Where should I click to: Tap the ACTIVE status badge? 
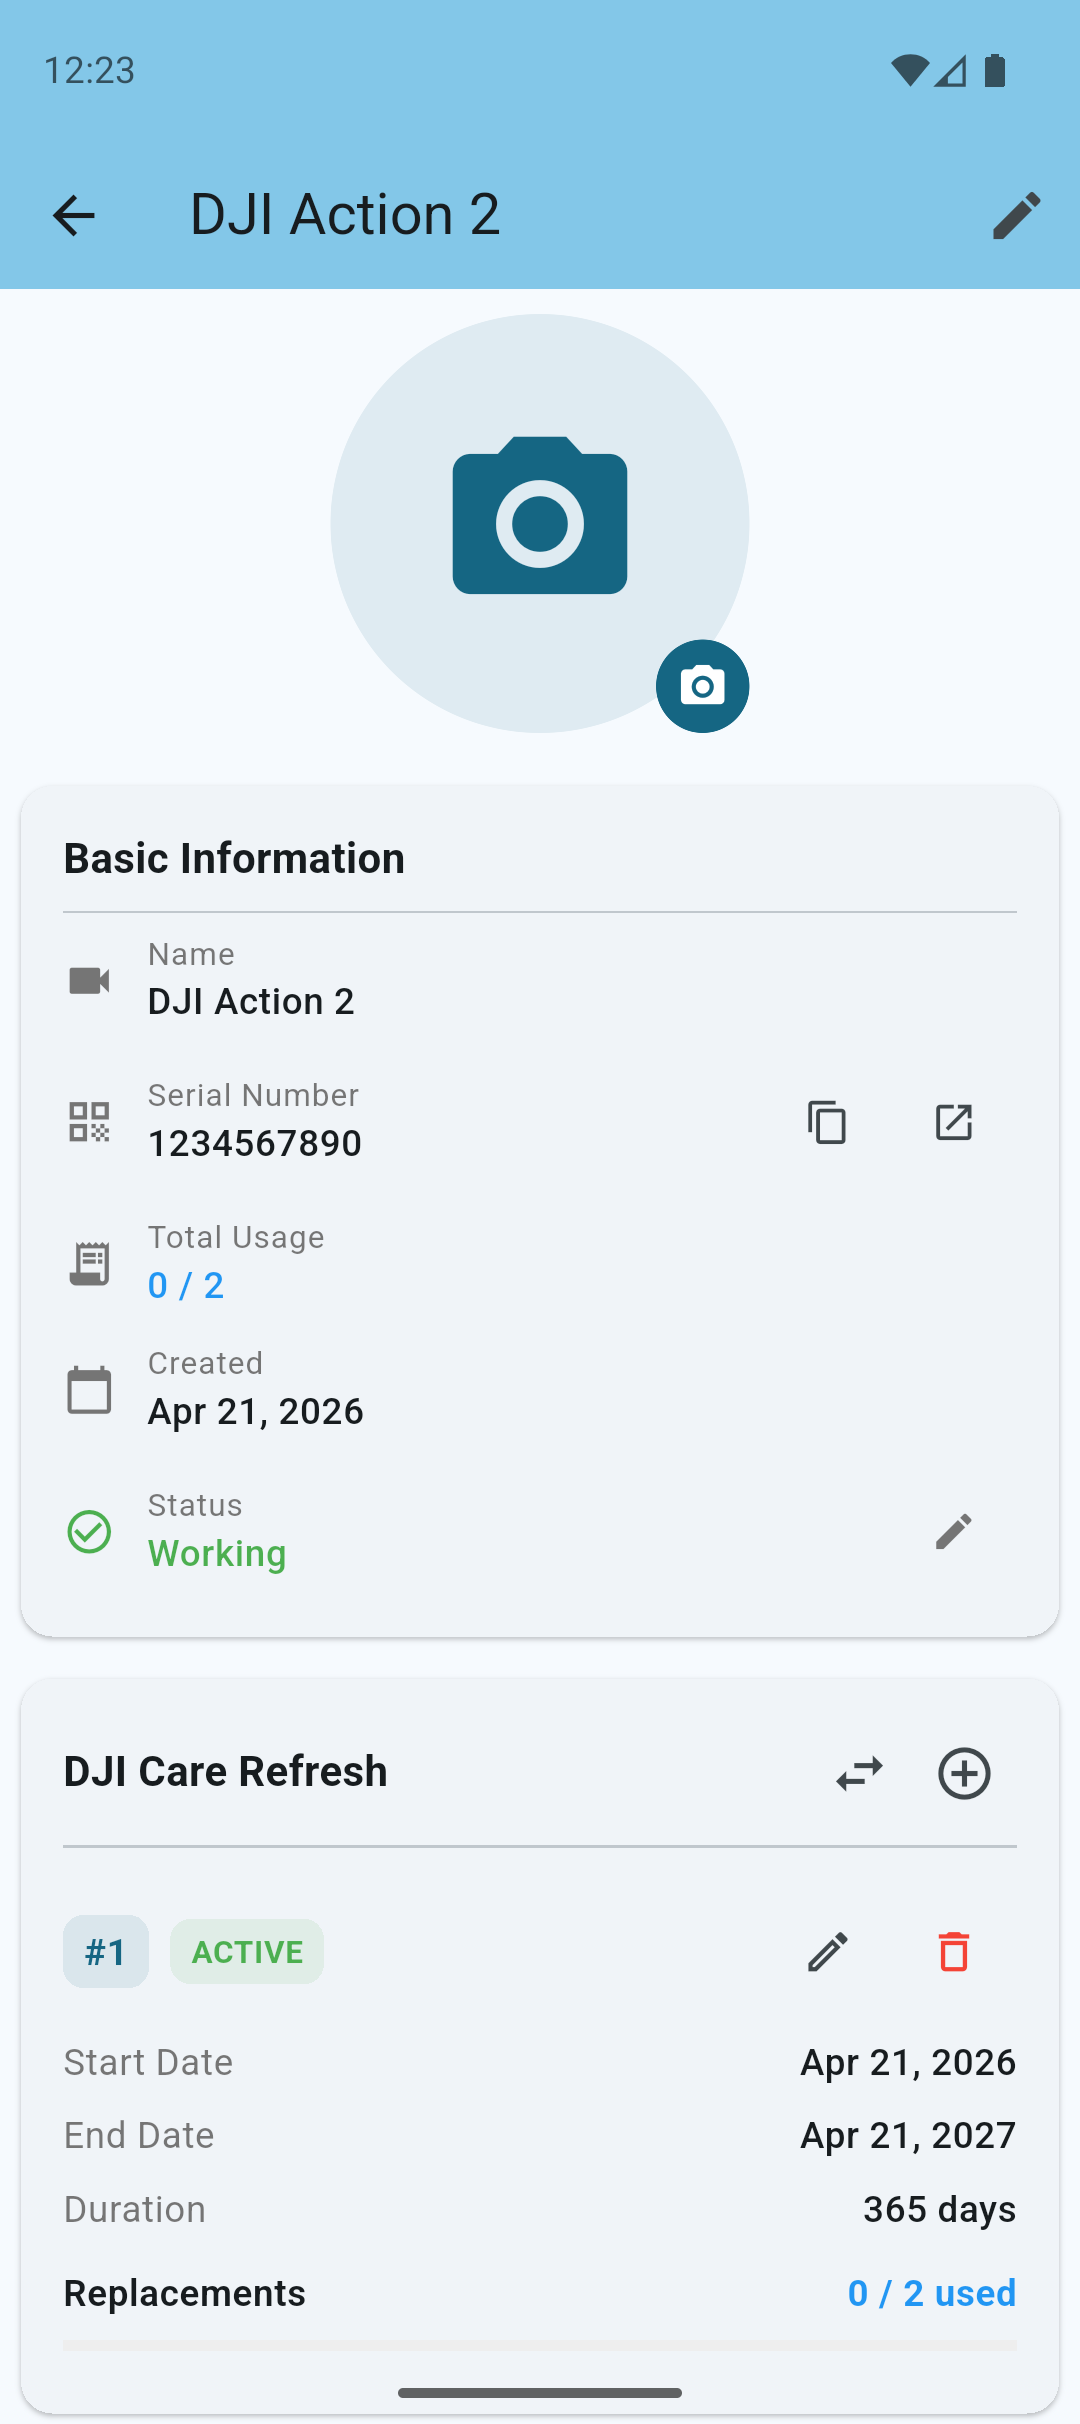(x=247, y=1951)
